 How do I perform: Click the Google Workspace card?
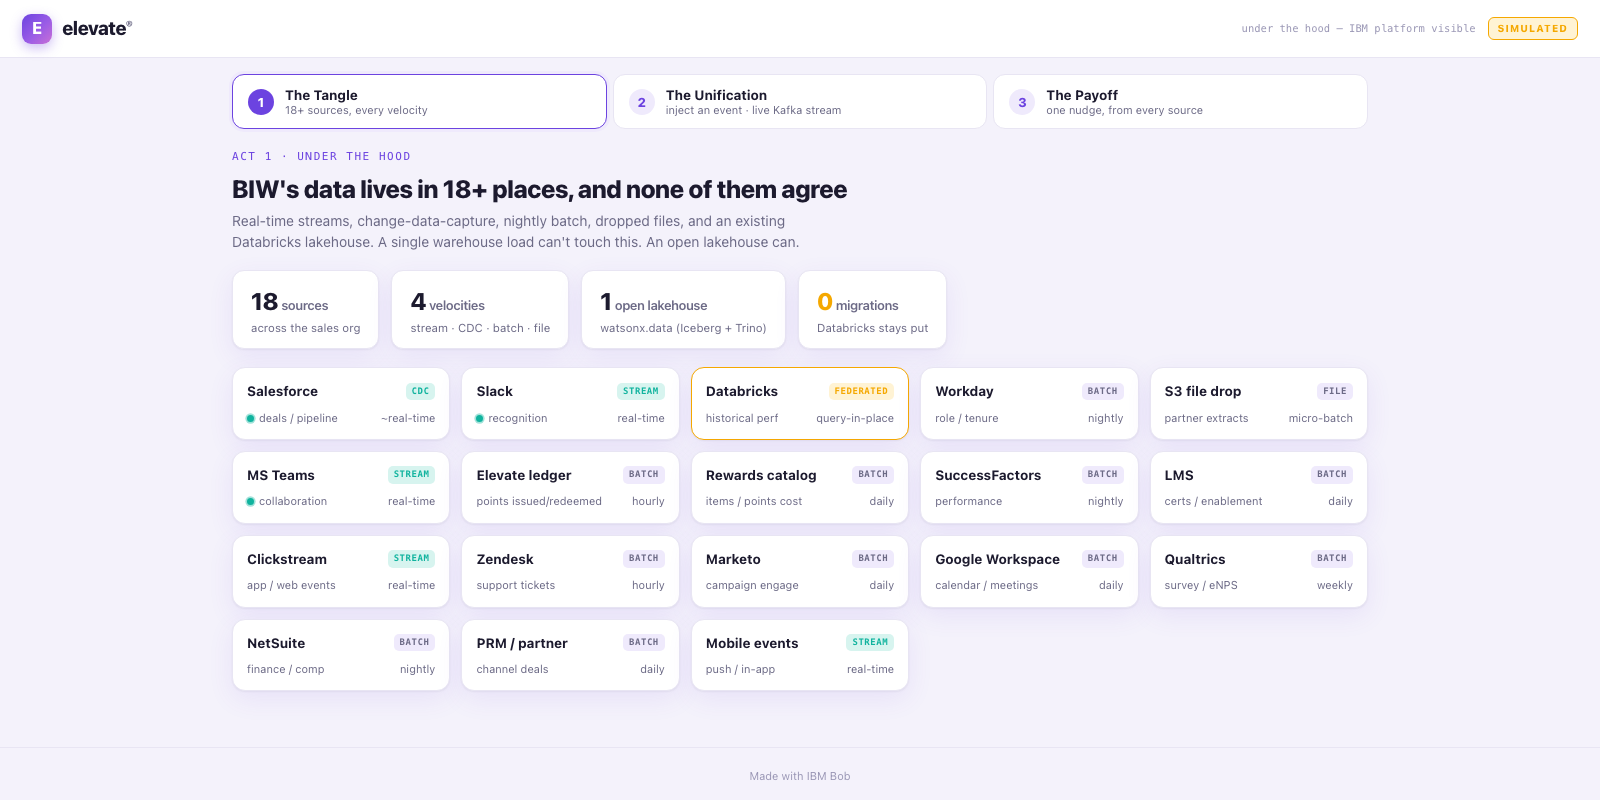pos(1029,571)
